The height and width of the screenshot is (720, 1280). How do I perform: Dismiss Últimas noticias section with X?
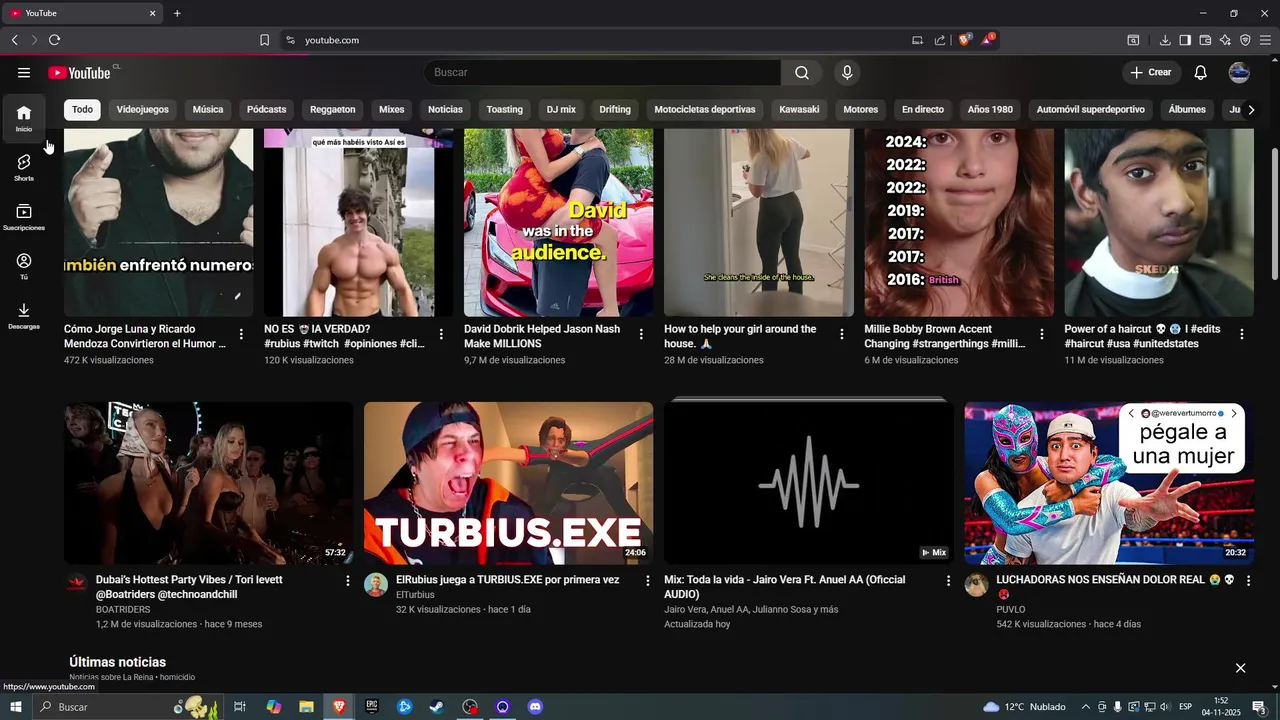tap(1240, 668)
